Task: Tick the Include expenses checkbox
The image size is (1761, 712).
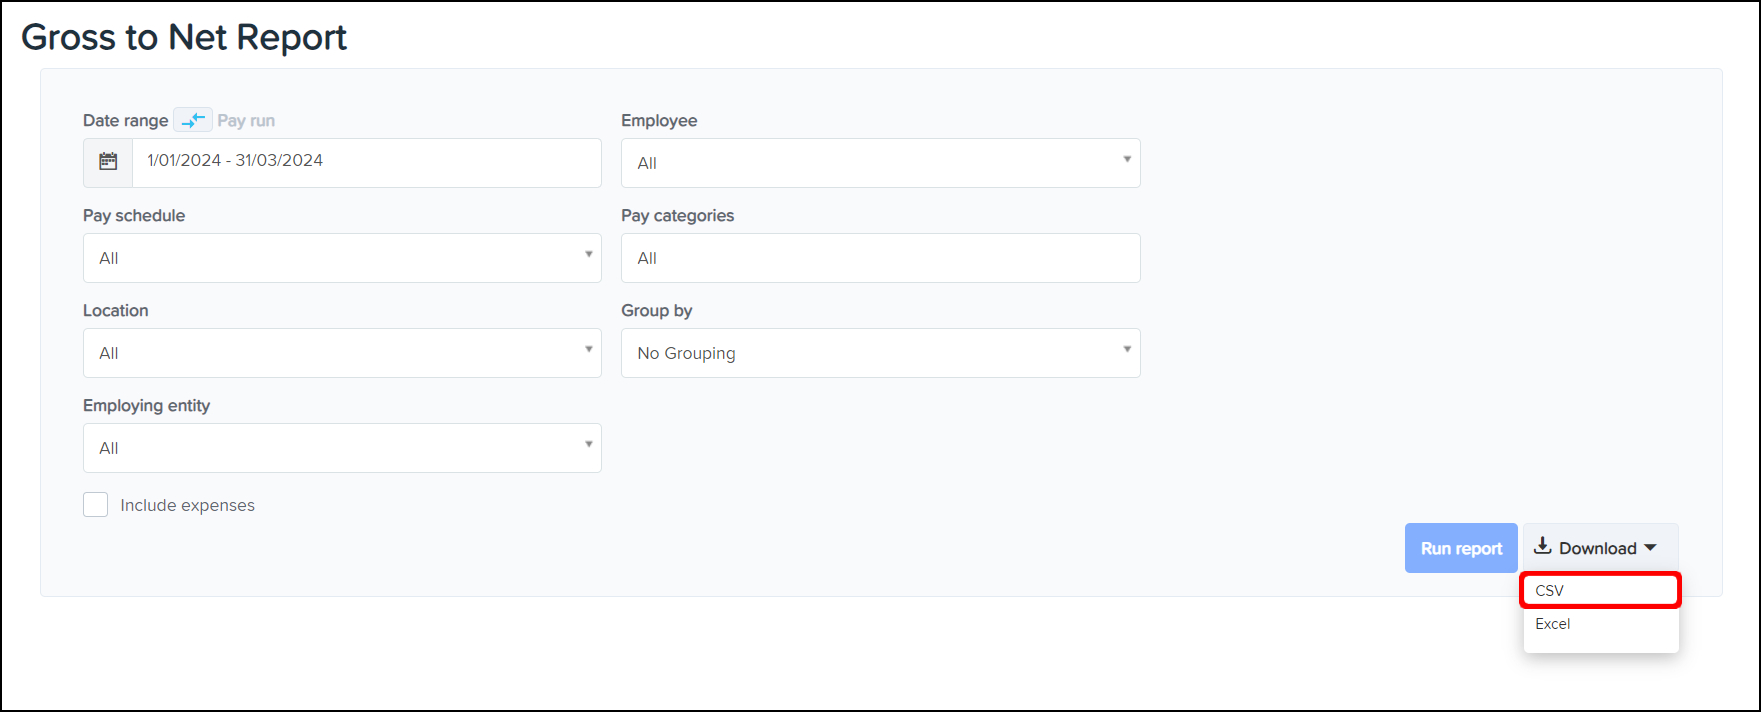Action: pos(96,505)
